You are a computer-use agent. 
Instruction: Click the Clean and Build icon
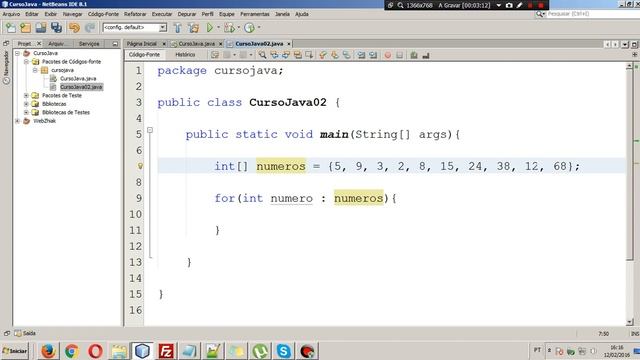click(194, 28)
